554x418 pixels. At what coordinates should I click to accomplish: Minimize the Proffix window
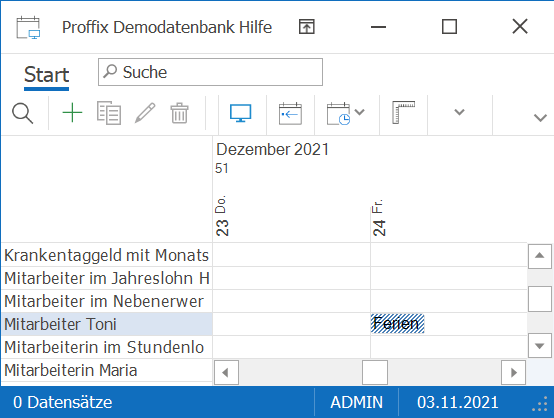coord(378,27)
